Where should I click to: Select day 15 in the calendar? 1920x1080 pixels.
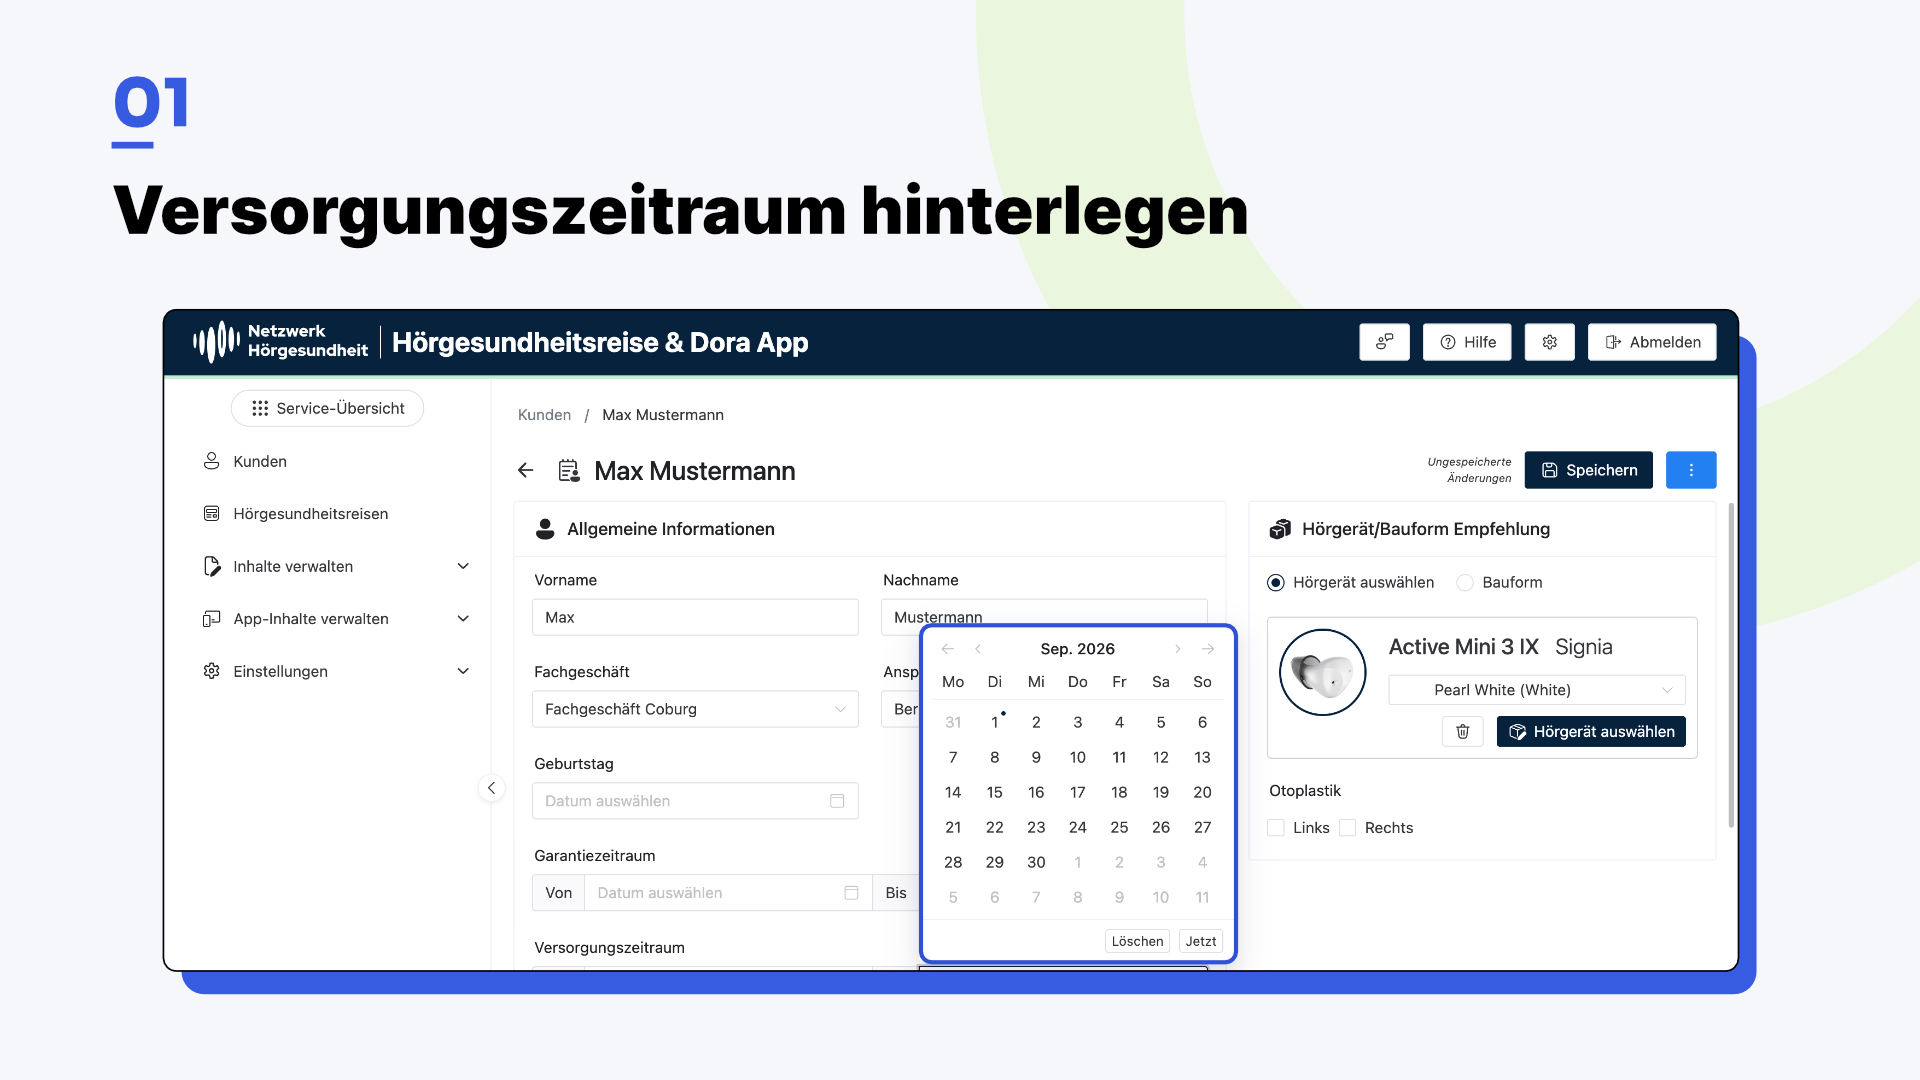(994, 792)
